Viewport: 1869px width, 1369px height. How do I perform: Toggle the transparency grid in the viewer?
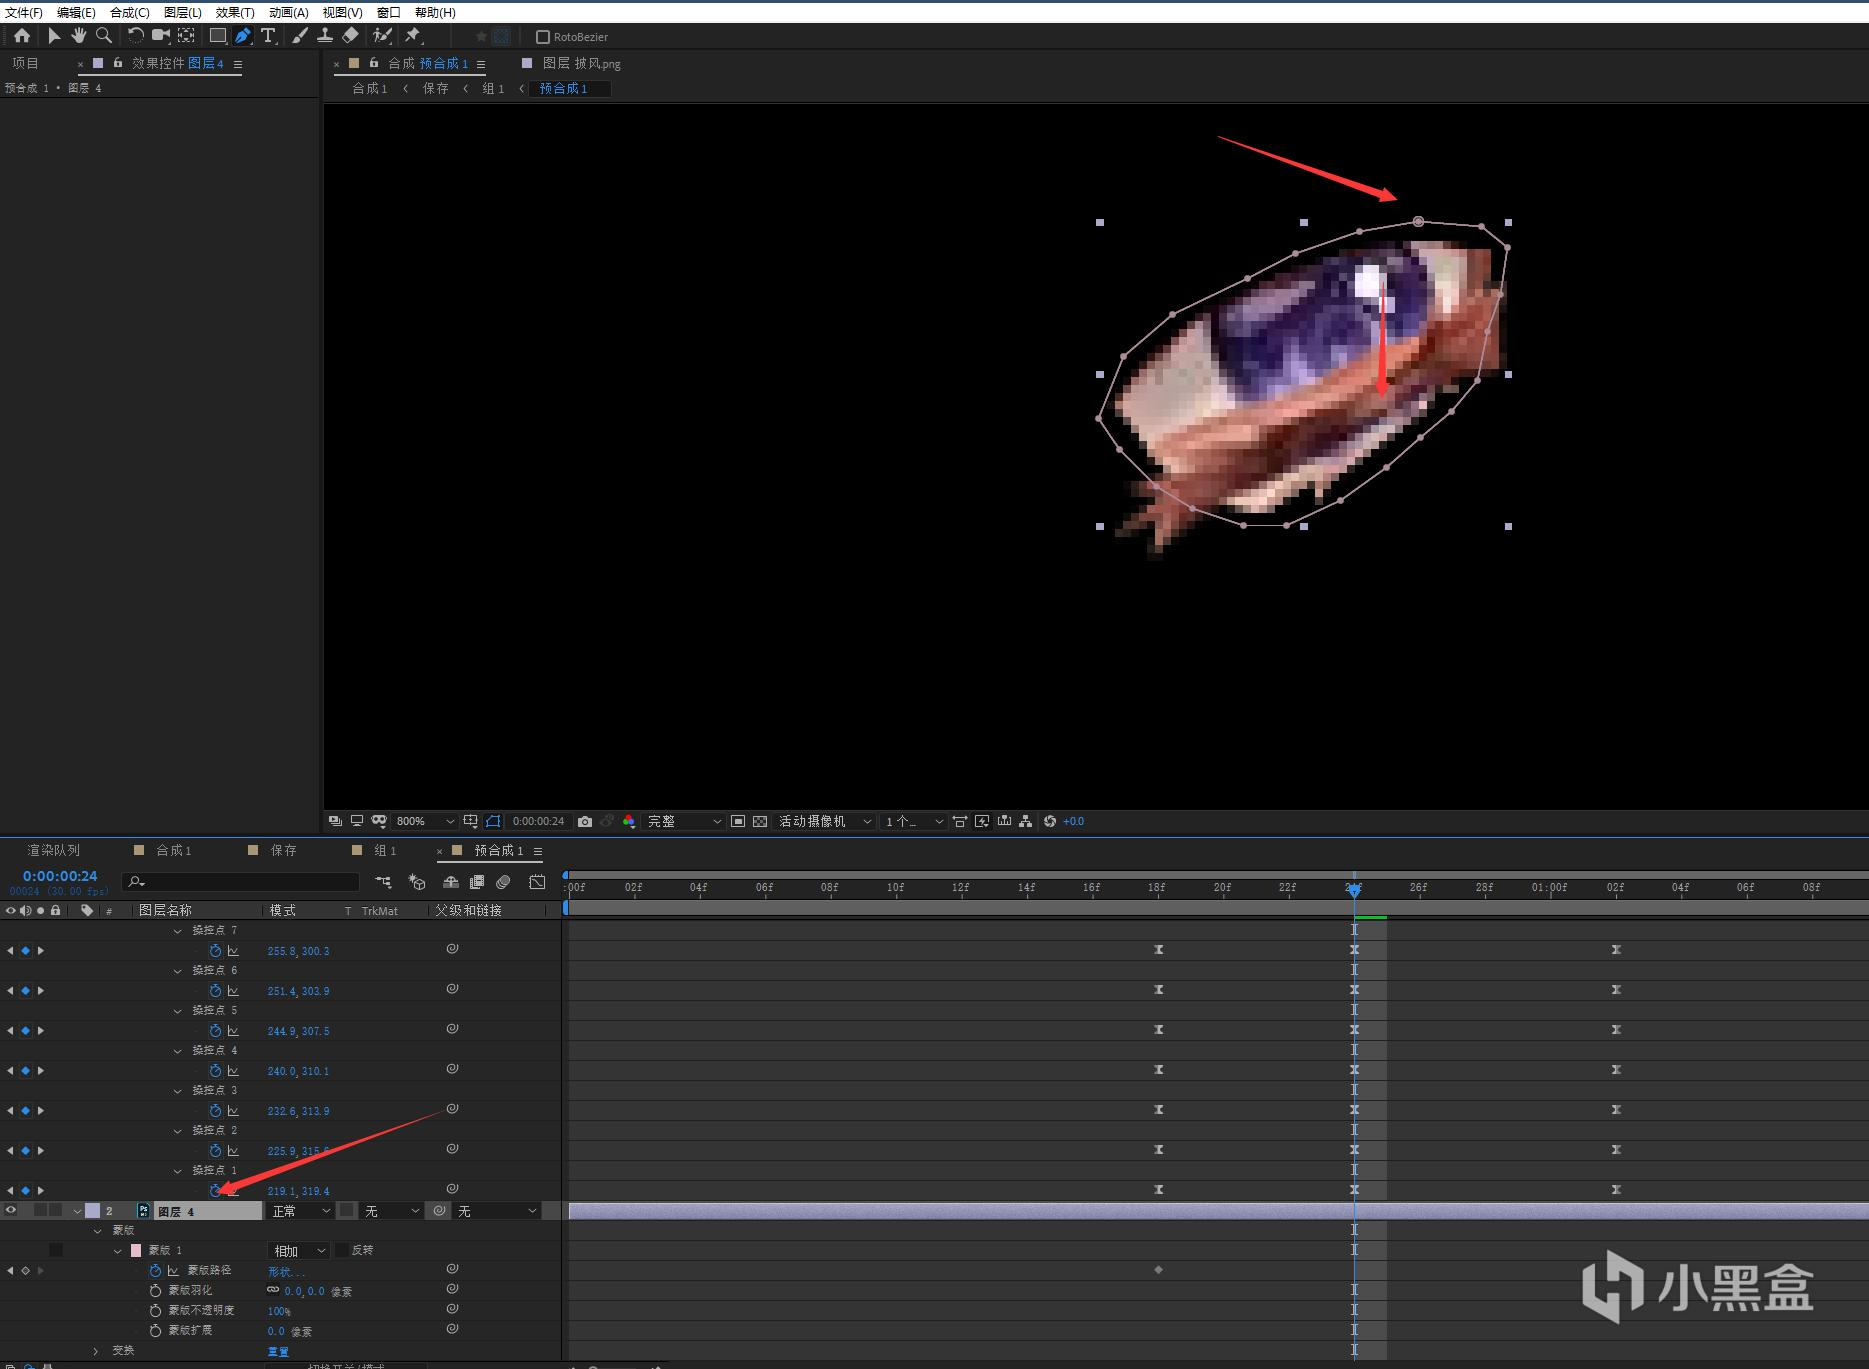(760, 821)
